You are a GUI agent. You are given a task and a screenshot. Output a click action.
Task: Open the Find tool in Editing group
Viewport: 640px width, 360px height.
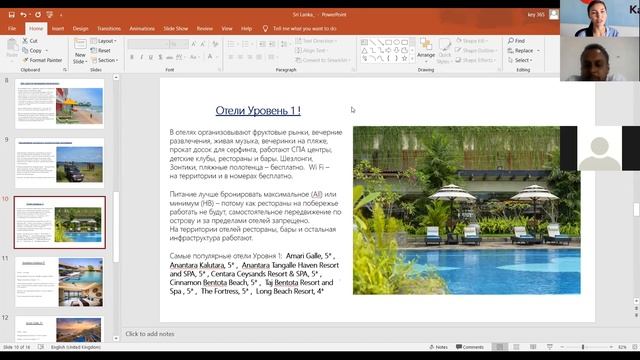pos(516,41)
